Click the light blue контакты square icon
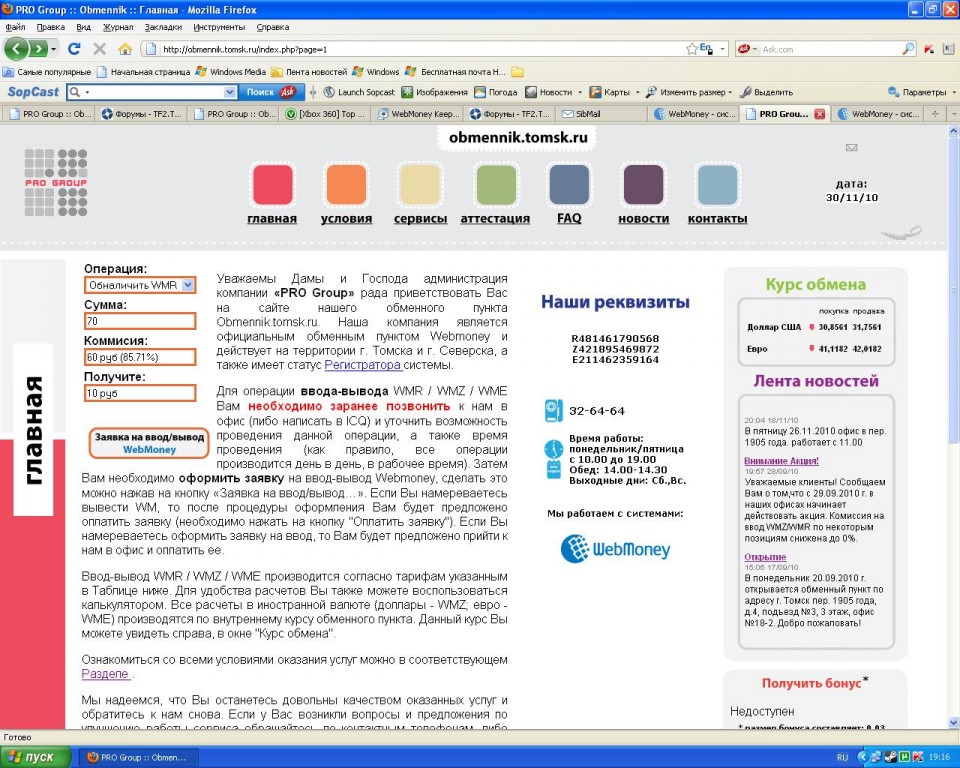The image size is (960, 768). point(717,184)
